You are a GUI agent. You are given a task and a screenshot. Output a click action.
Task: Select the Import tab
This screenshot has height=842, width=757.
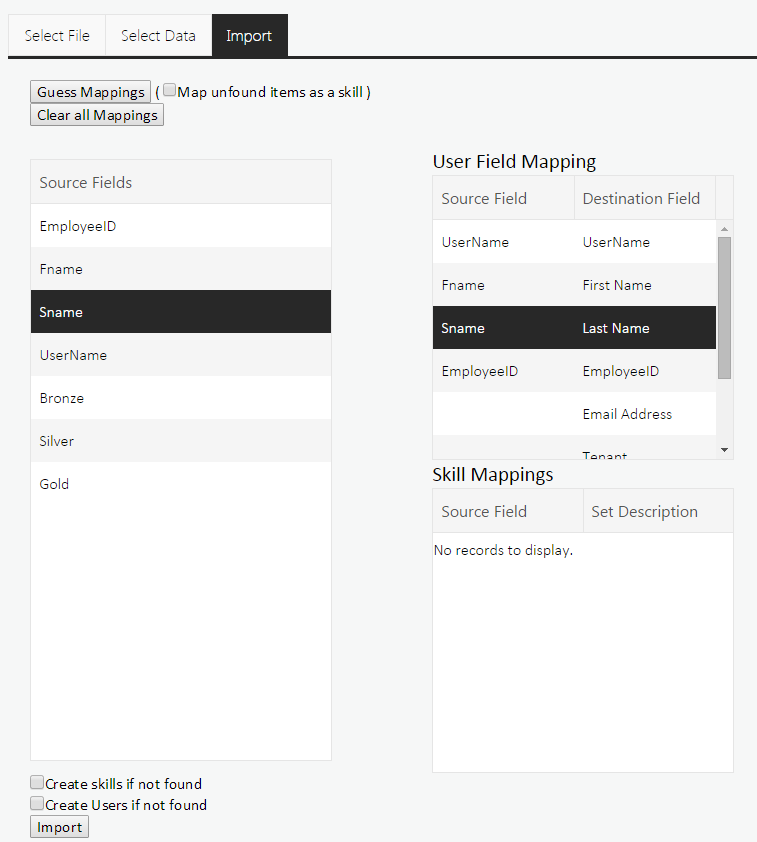[x=249, y=36]
